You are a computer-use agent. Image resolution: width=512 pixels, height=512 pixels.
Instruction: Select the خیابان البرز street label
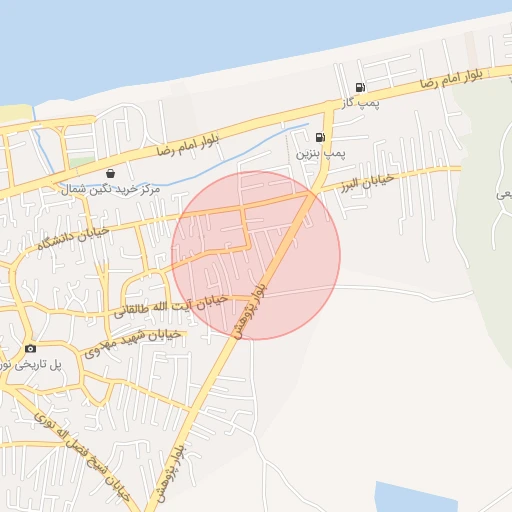point(367,183)
